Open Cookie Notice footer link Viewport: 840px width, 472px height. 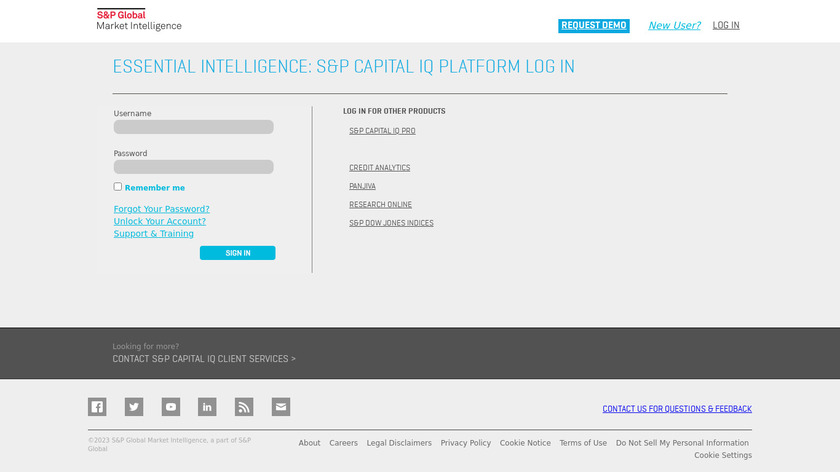point(525,443)
